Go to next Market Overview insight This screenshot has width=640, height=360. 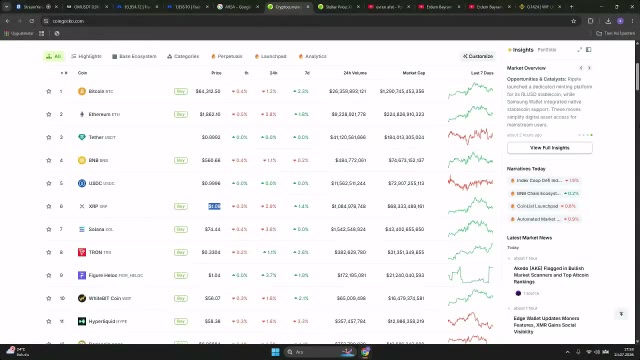pos(589,68)
